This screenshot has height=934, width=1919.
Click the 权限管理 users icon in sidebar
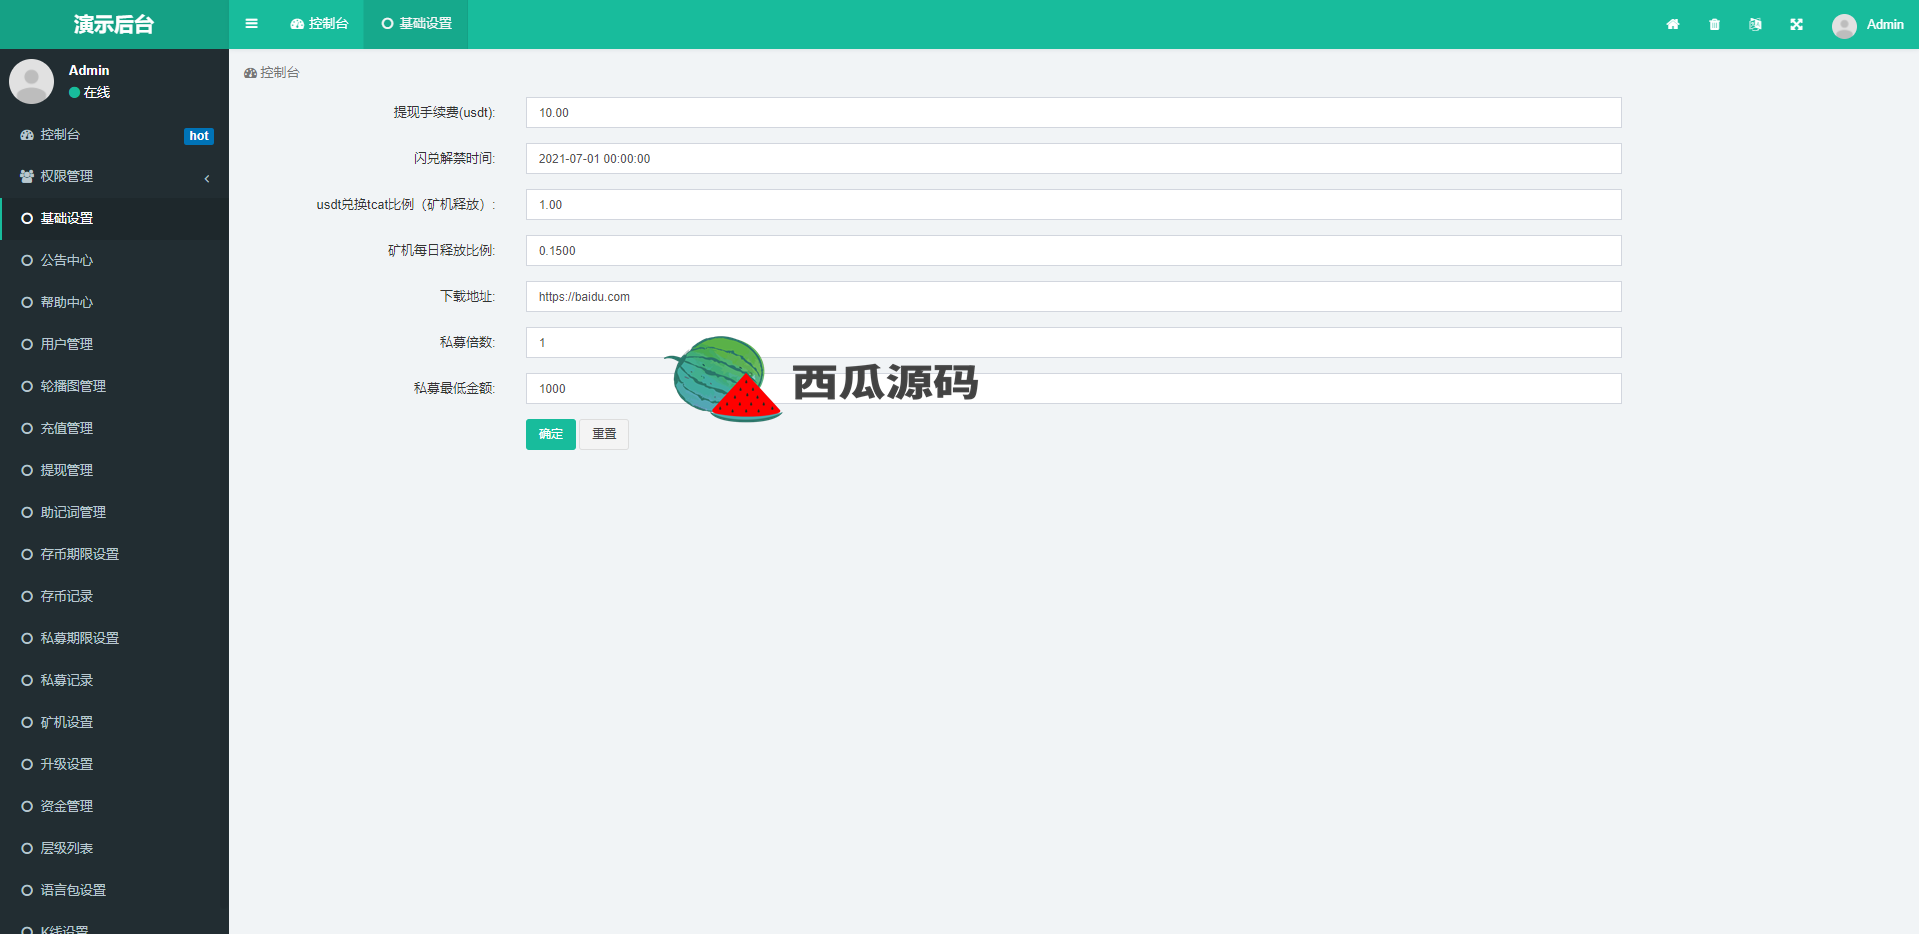[27, 176]
